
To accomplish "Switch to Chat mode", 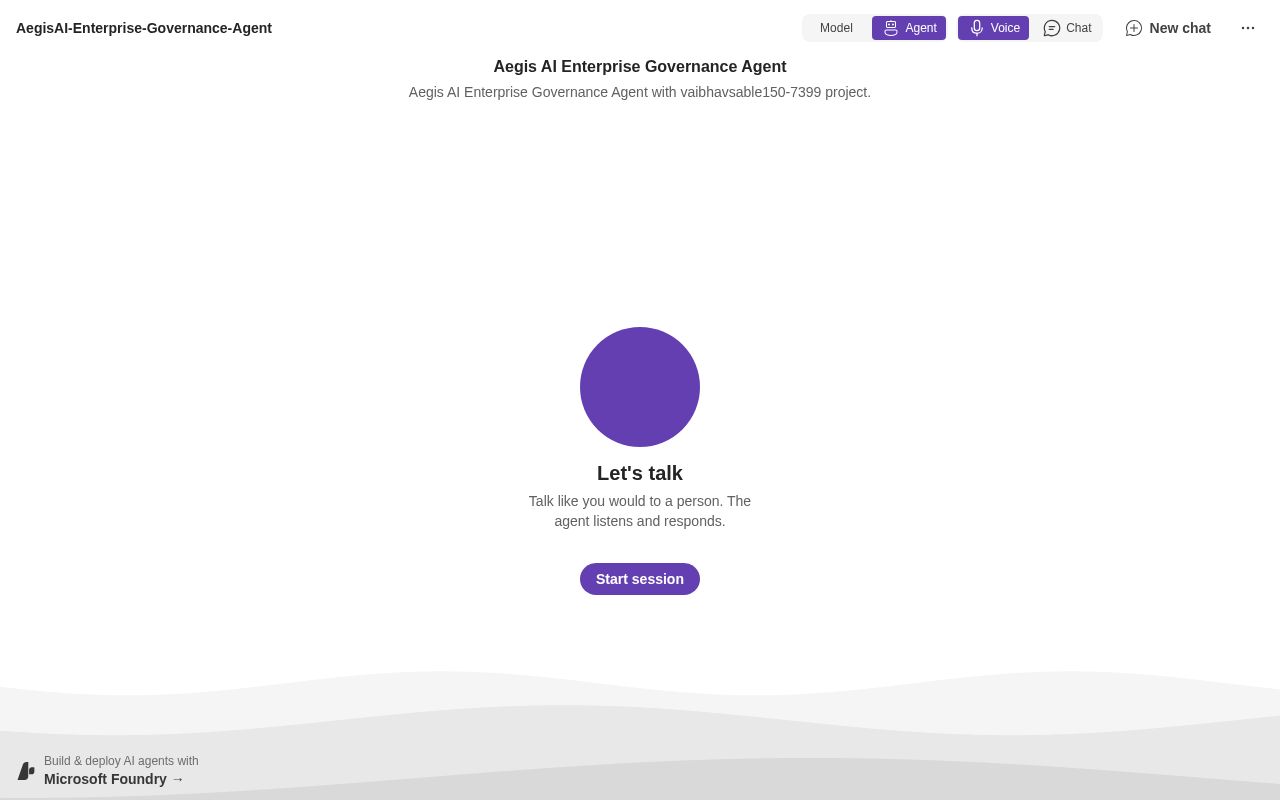I will (1067, 28).
